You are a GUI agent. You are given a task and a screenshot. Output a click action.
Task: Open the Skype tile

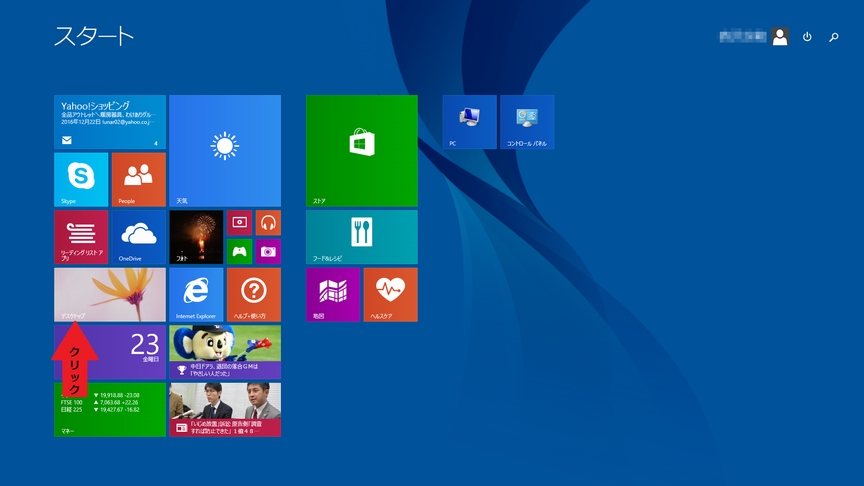pos(81,179)
